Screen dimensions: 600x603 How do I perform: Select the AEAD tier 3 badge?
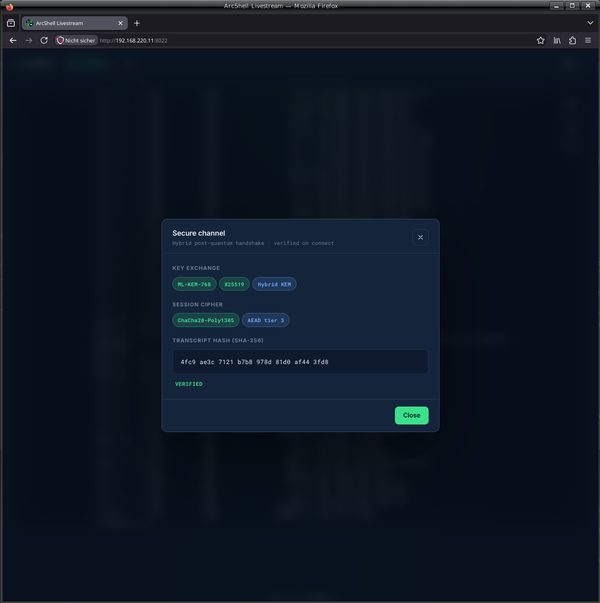265,320
